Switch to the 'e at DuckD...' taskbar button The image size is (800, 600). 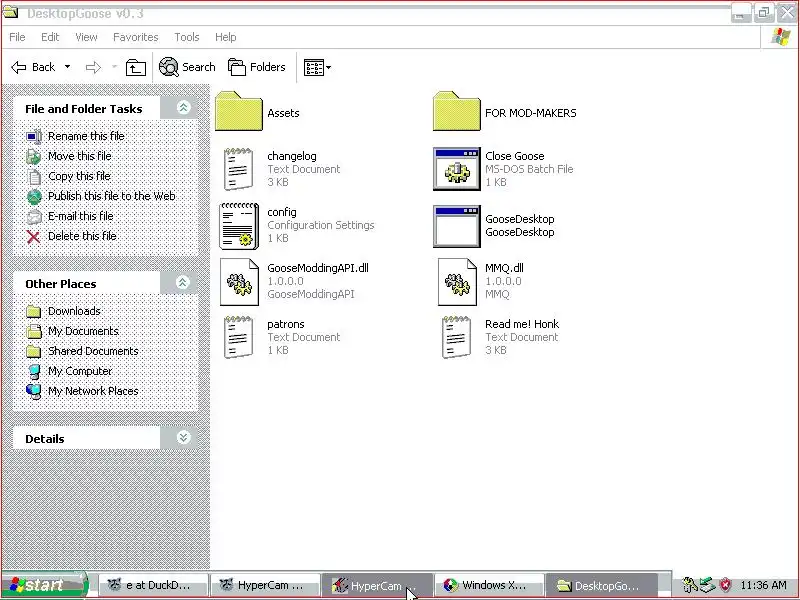[x=153, y=585]
